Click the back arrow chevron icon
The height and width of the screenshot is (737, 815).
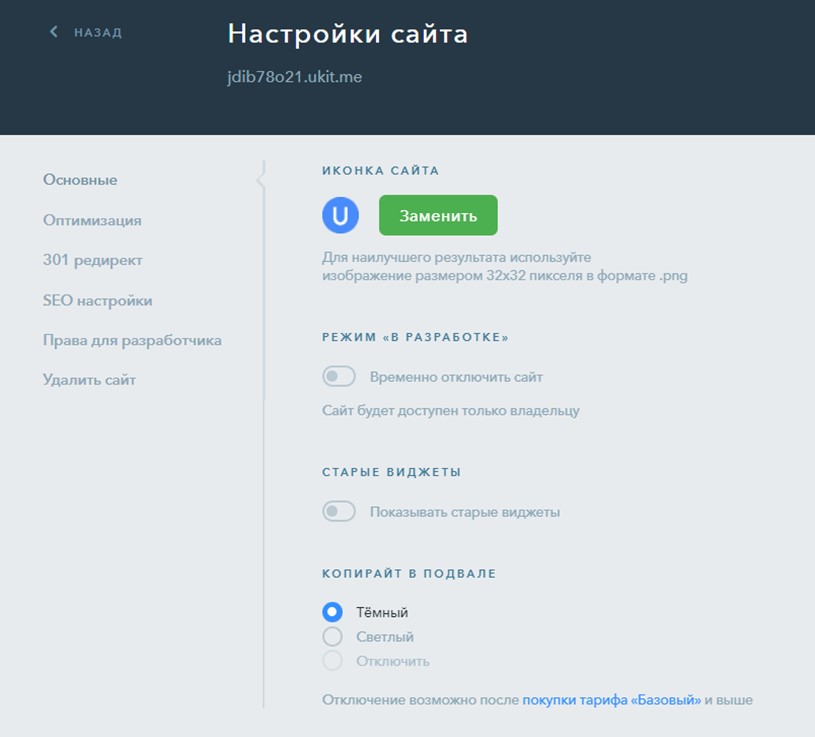(x=54, y=32)
